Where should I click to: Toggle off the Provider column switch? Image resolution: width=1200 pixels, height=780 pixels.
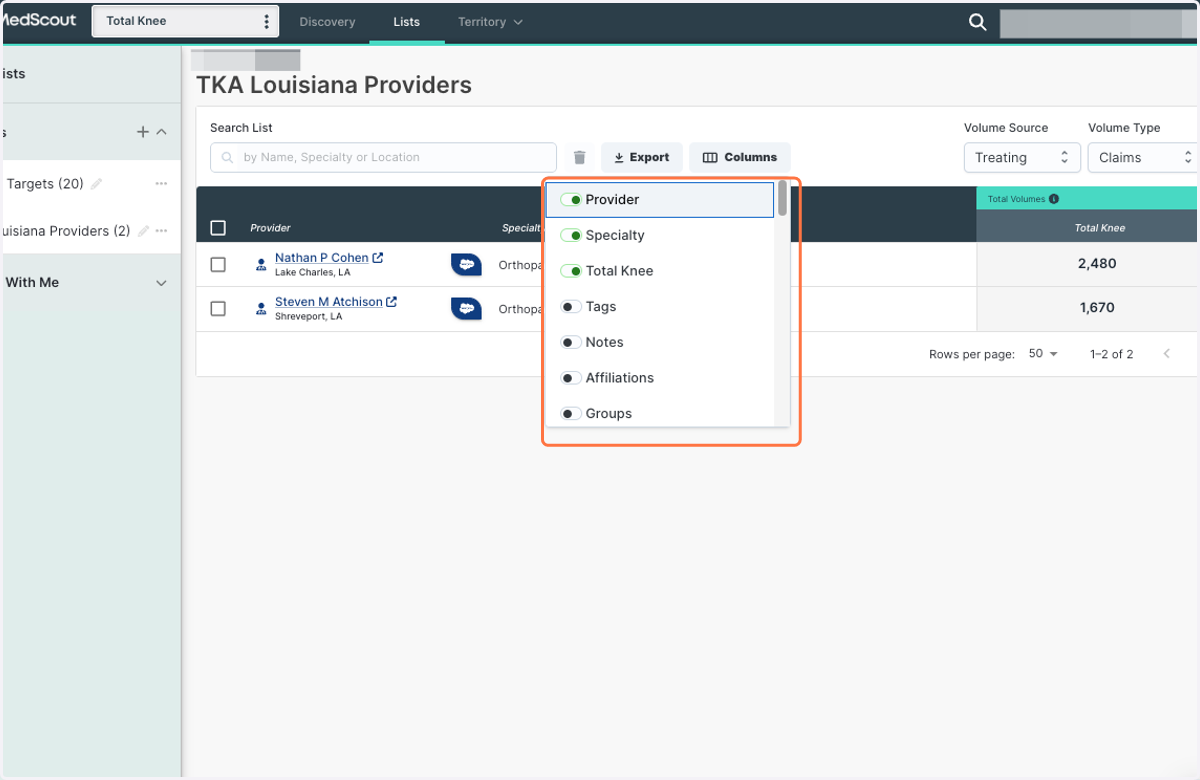coord(571,200)
